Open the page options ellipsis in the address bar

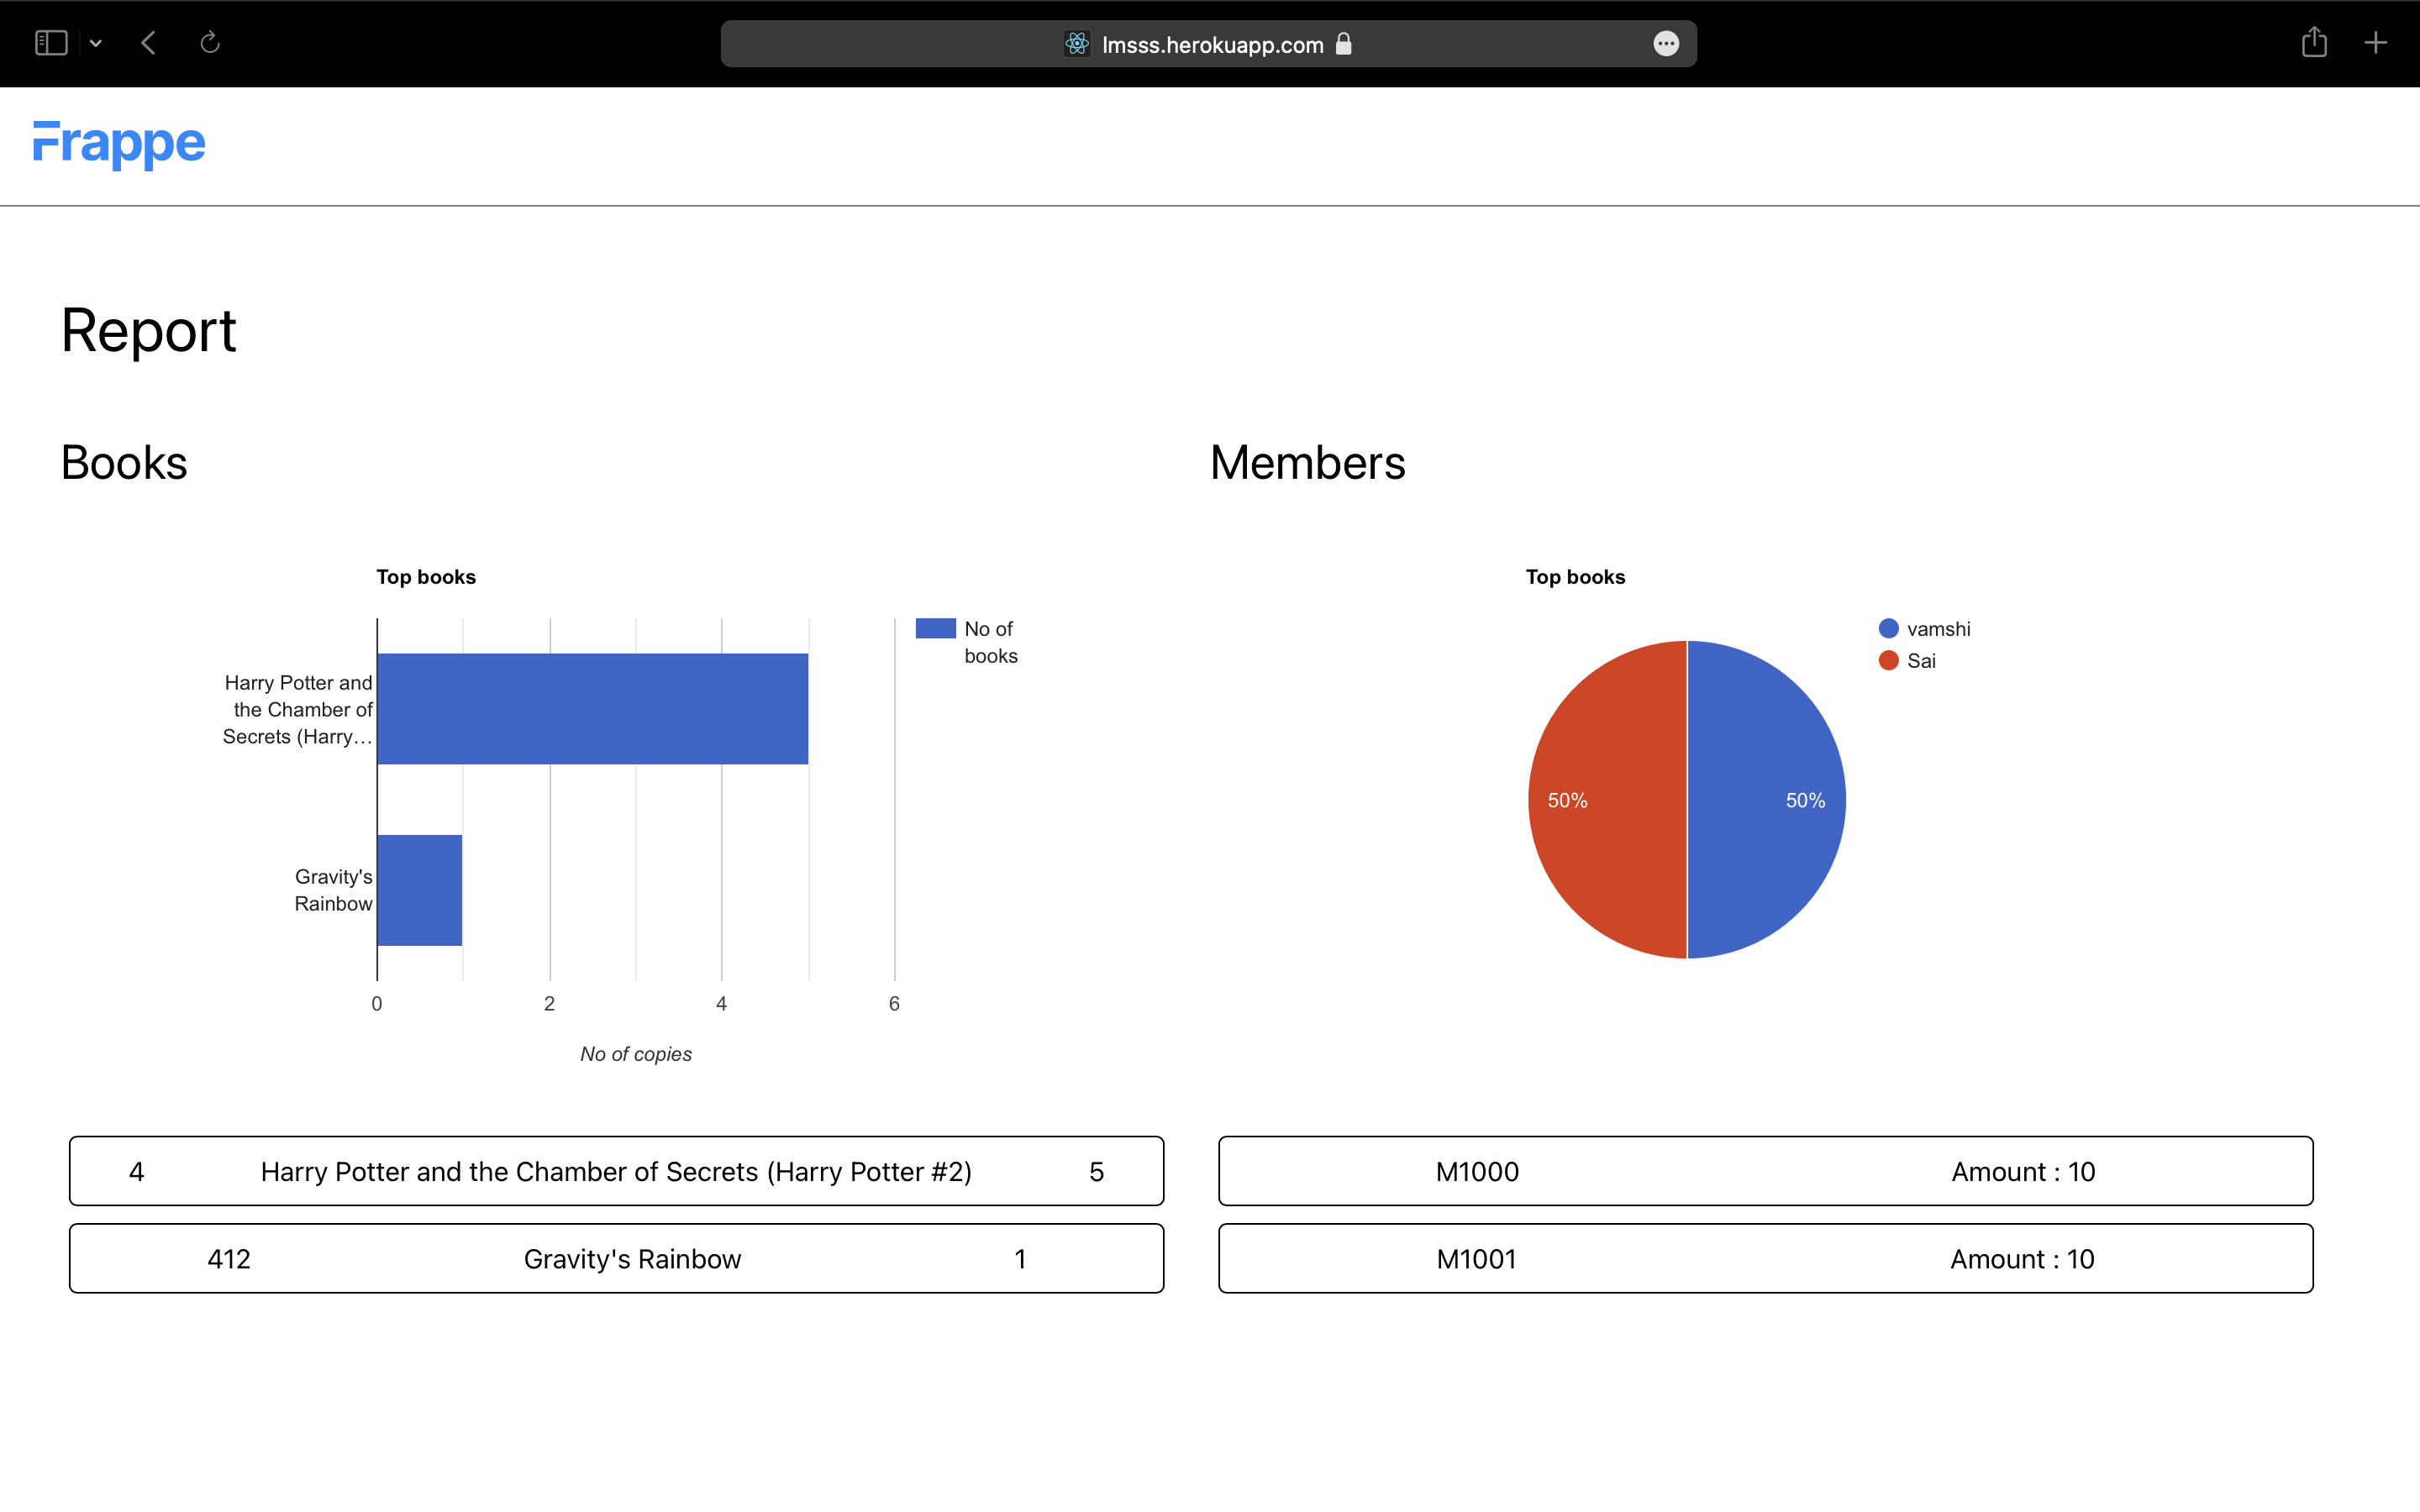coord(1666,43)
